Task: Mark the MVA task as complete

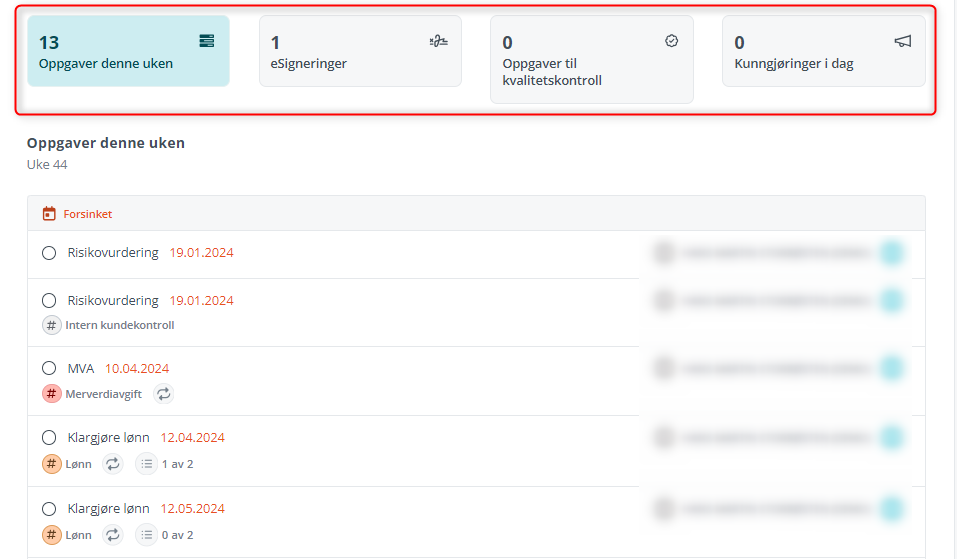Action: 49,368
